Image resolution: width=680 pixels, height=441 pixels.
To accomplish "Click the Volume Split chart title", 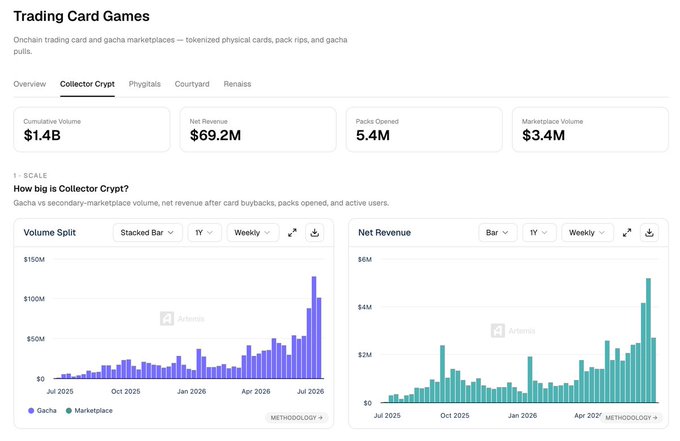I will pyautogui.click(x=49, y=233).
